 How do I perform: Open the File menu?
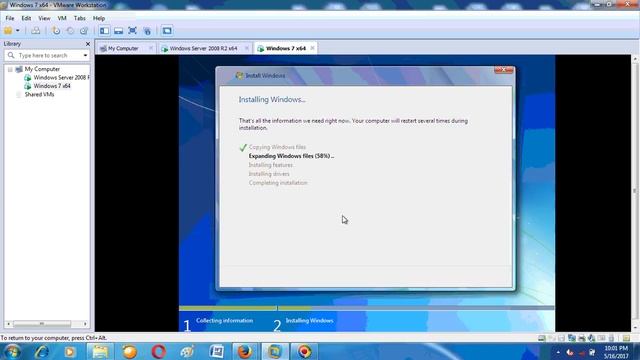pos(10,18)
